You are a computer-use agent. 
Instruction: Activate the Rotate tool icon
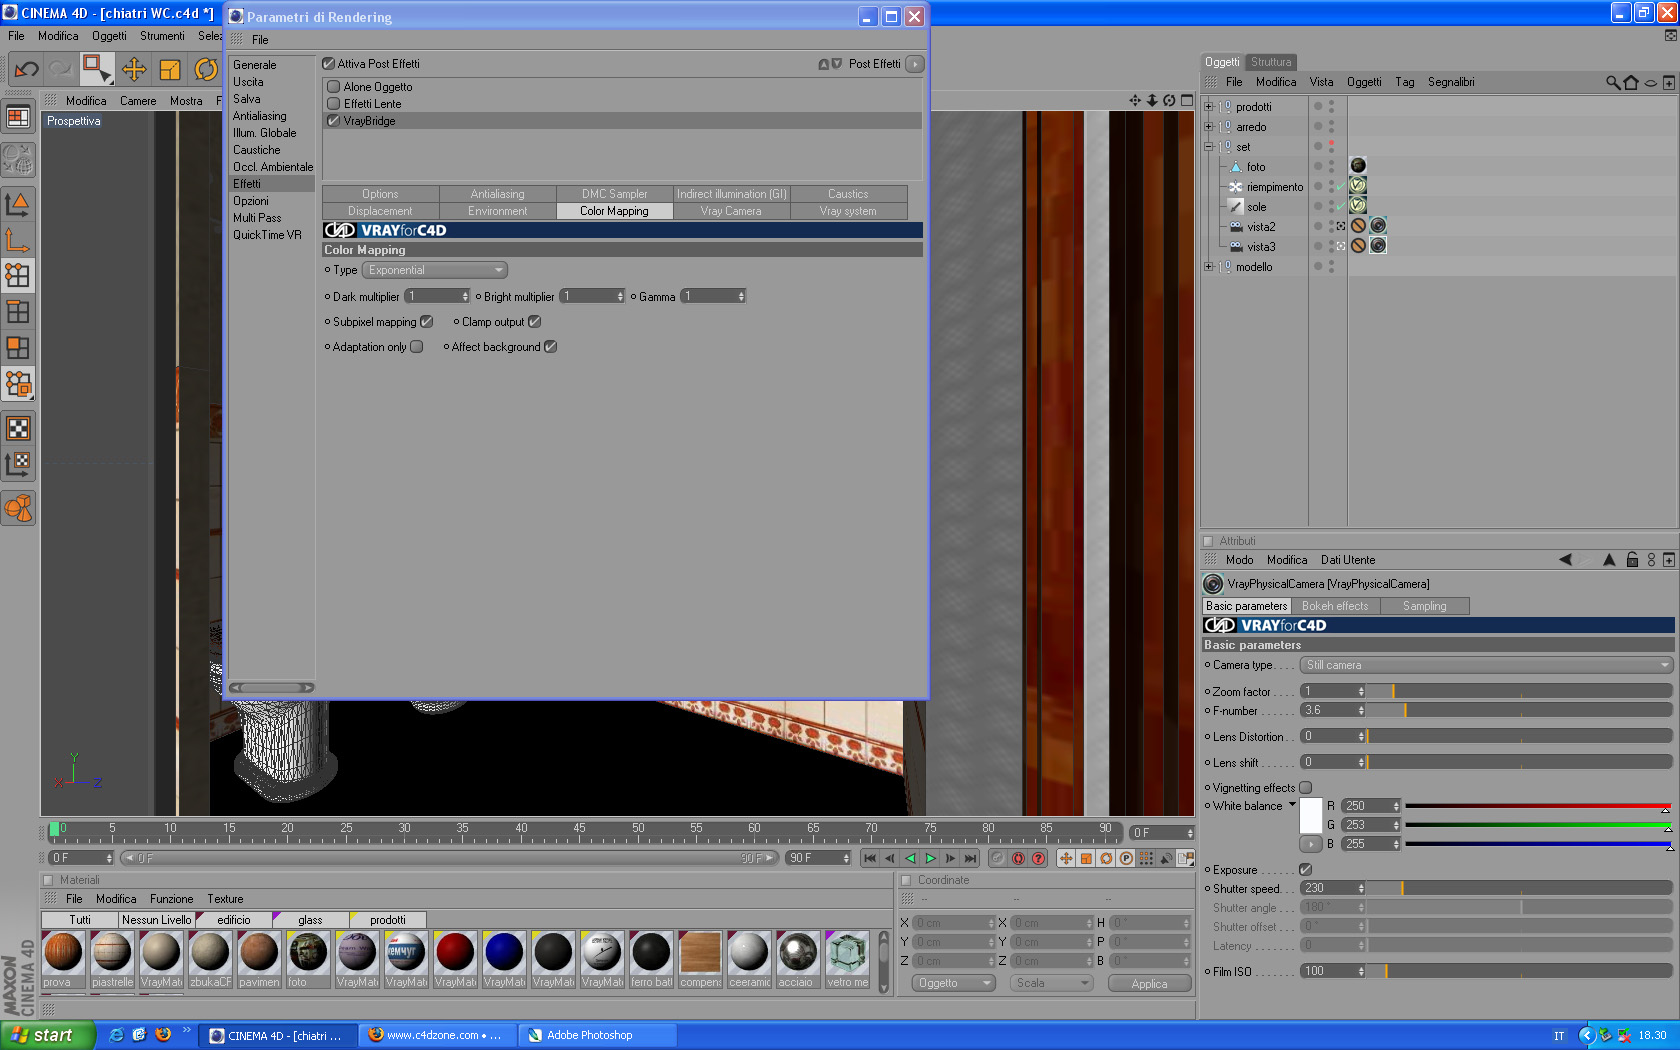point(206,69)
